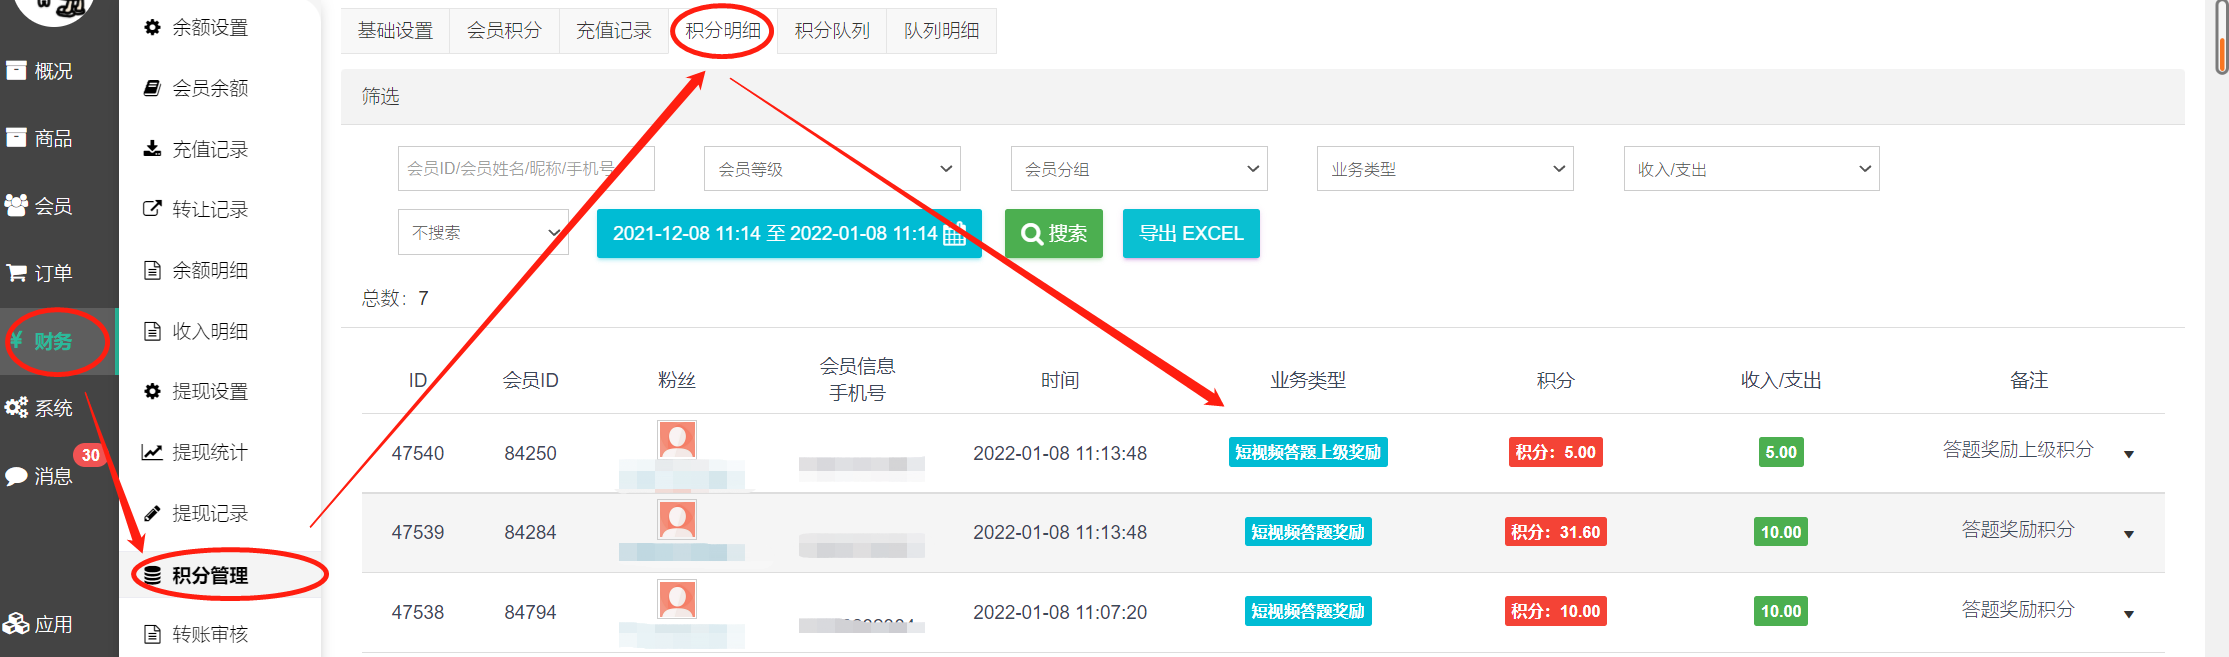Click 短视频答题上级奖励 tag
Image resolution: width=2229 pixels, height=657 pixels.
click(1308, 452)
